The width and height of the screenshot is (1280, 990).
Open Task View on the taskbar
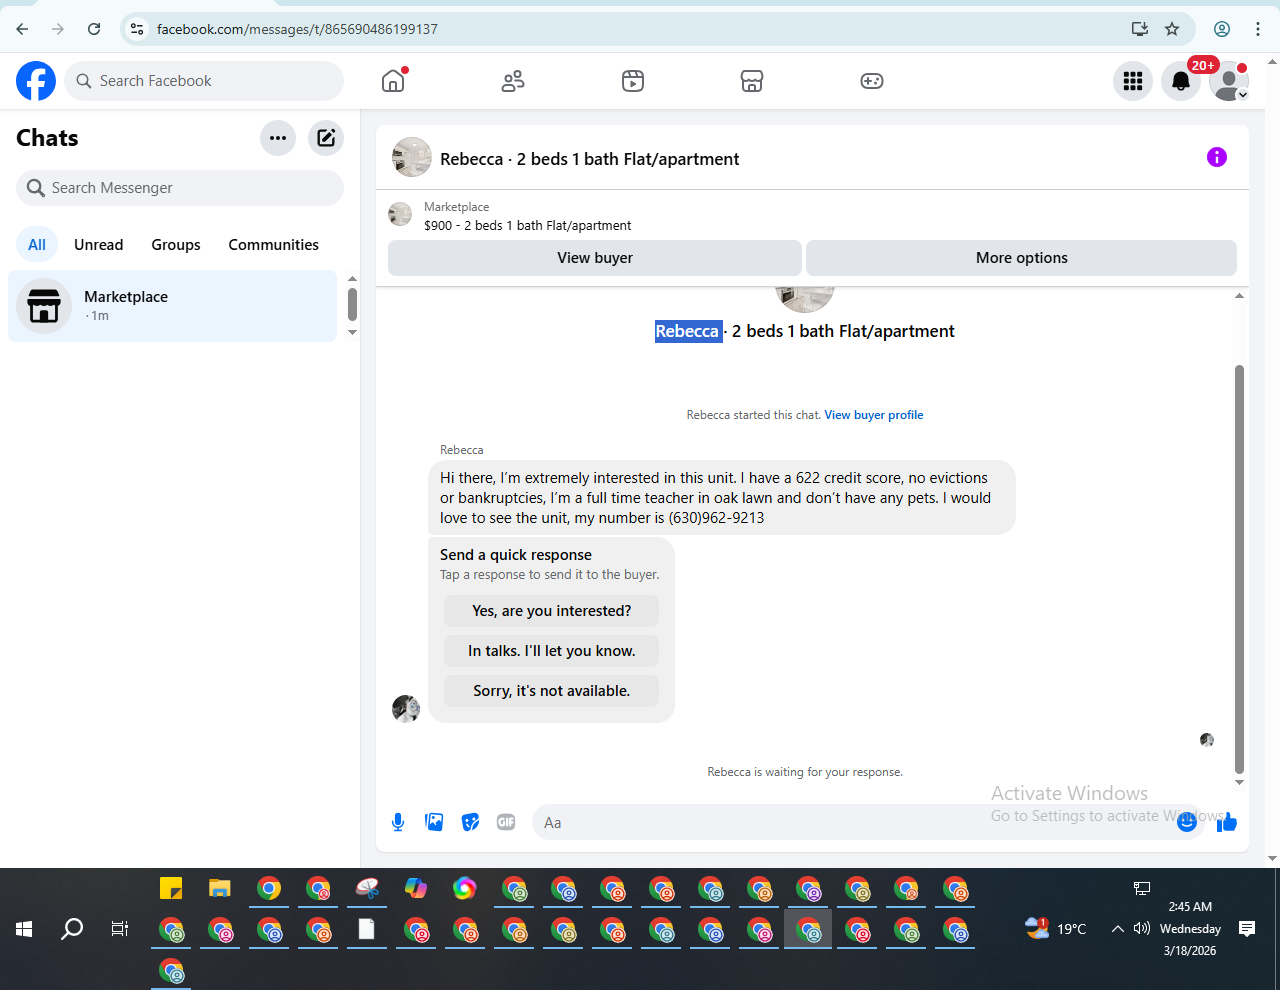pos(120,929)
